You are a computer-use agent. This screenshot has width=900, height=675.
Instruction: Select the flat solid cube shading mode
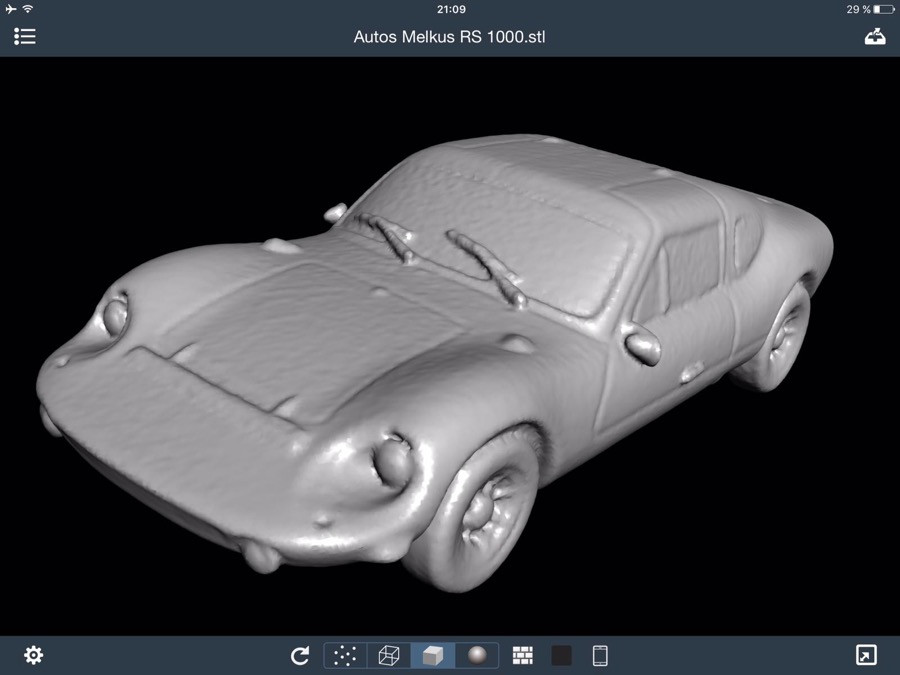(x=432, y=655)
